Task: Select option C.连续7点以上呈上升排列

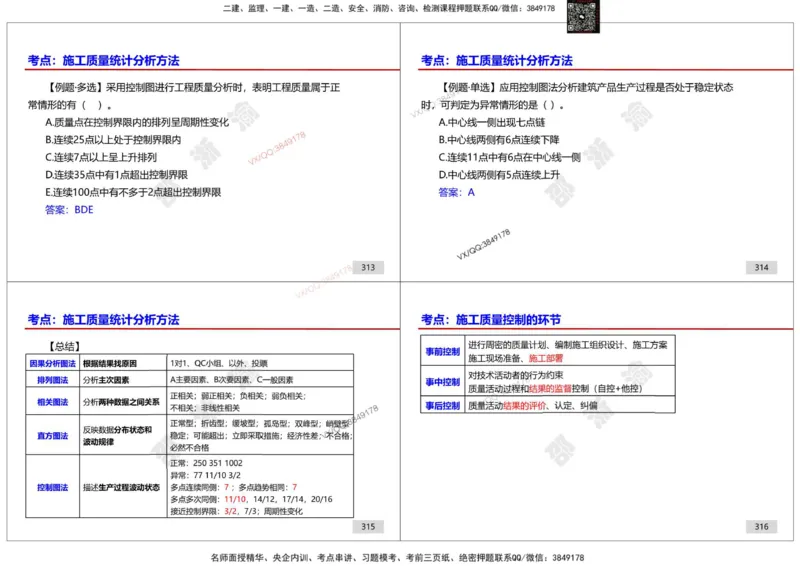Action: tap(101, 157)
